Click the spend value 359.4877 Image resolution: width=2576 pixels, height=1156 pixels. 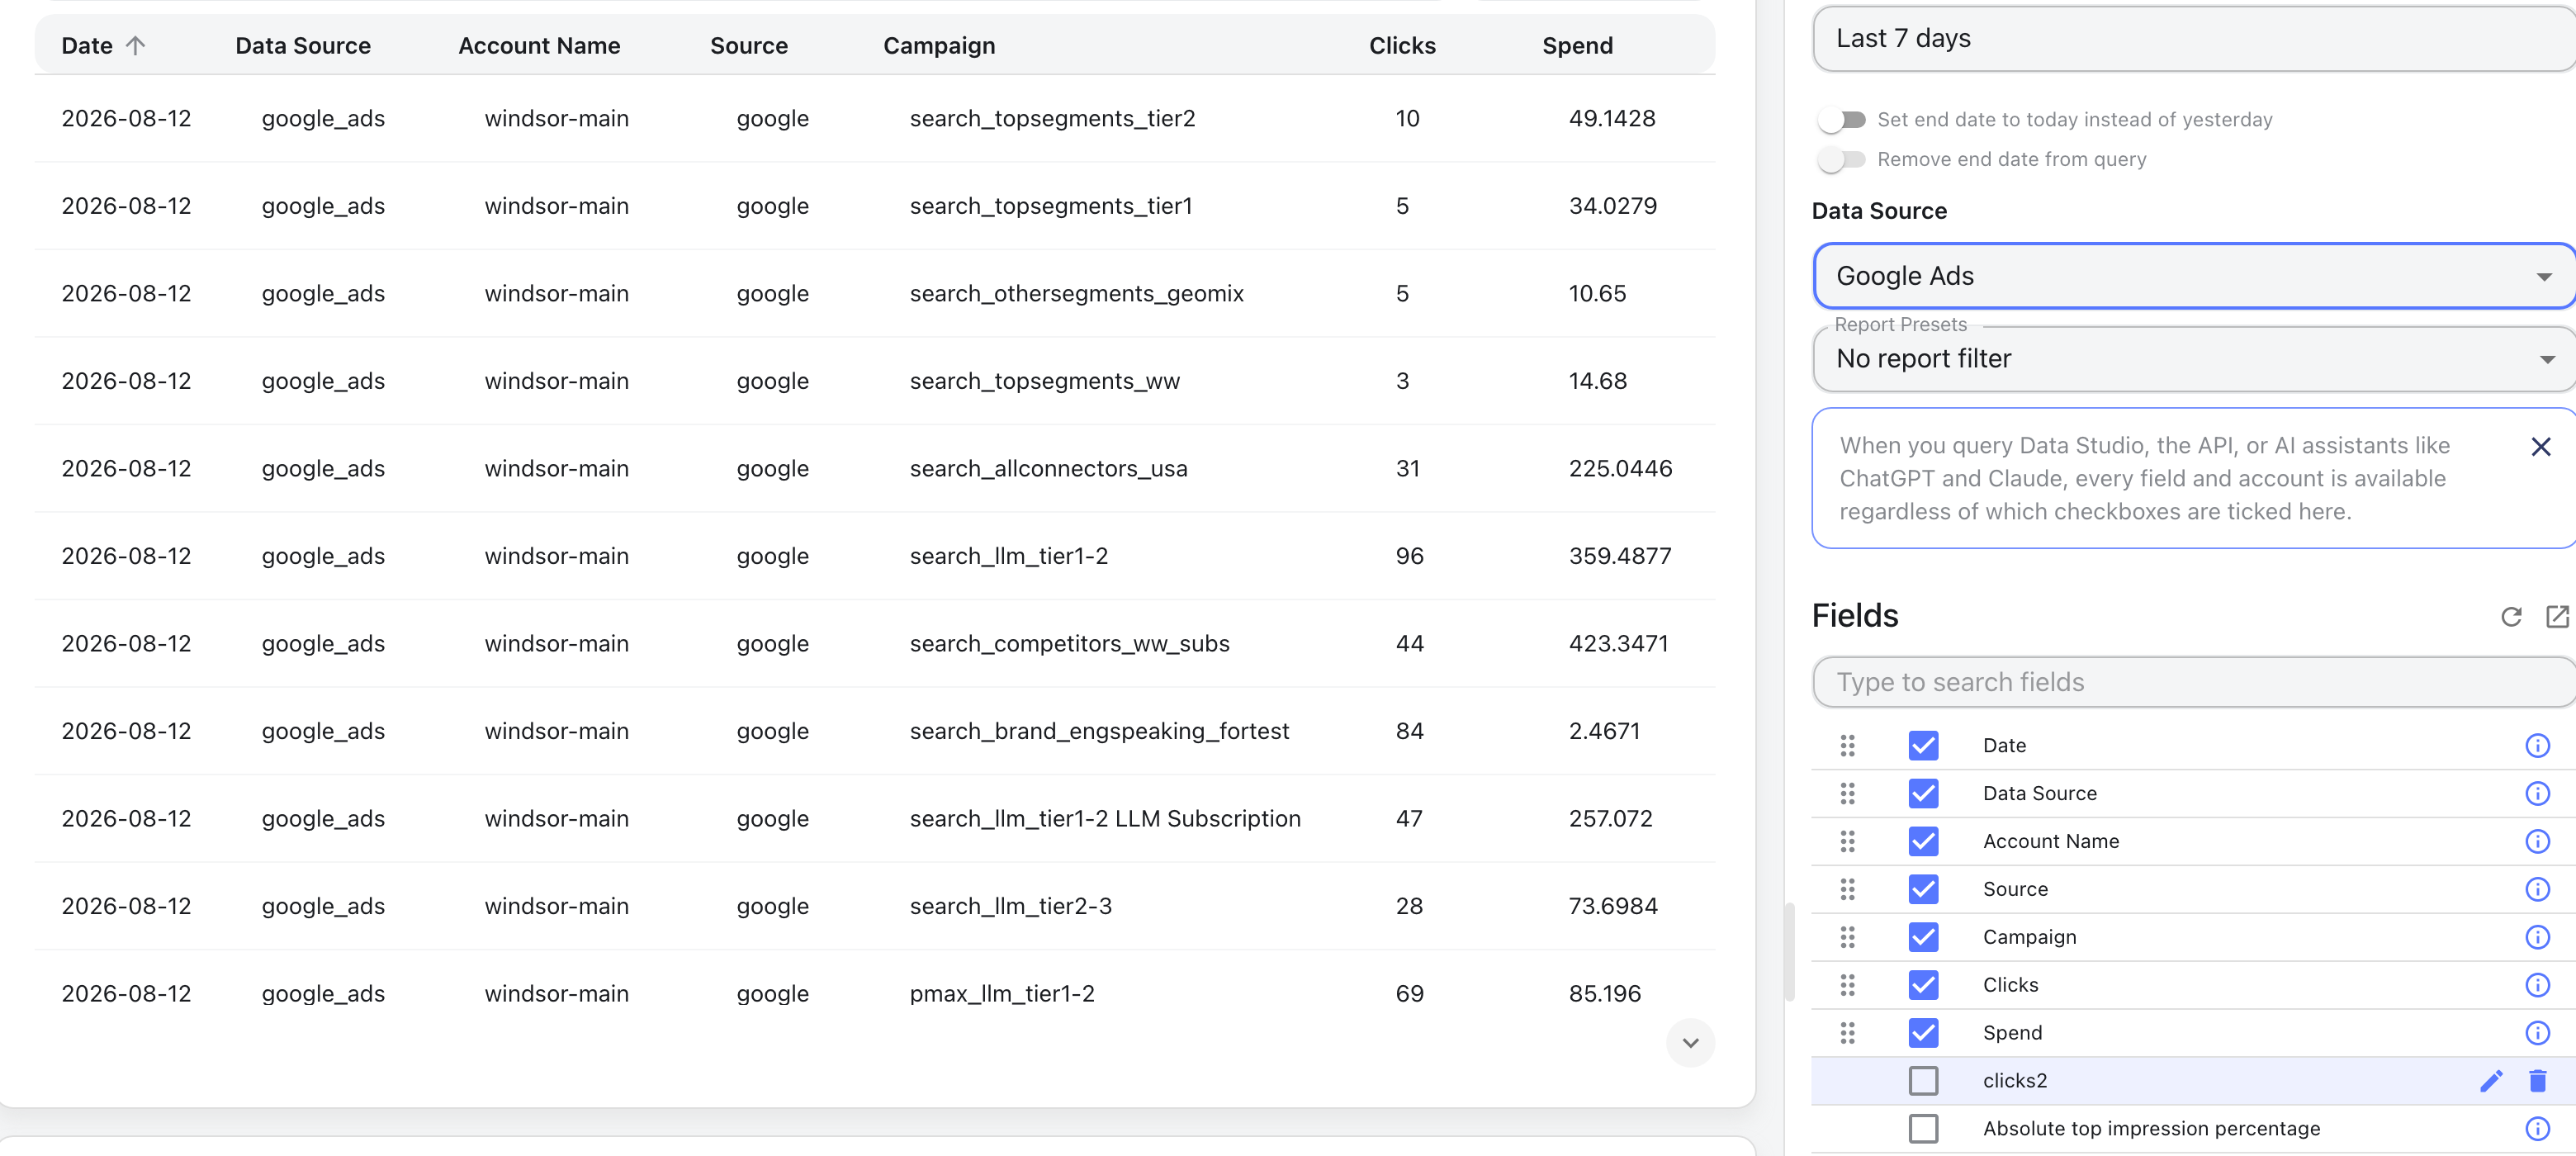pos(1620,556)
